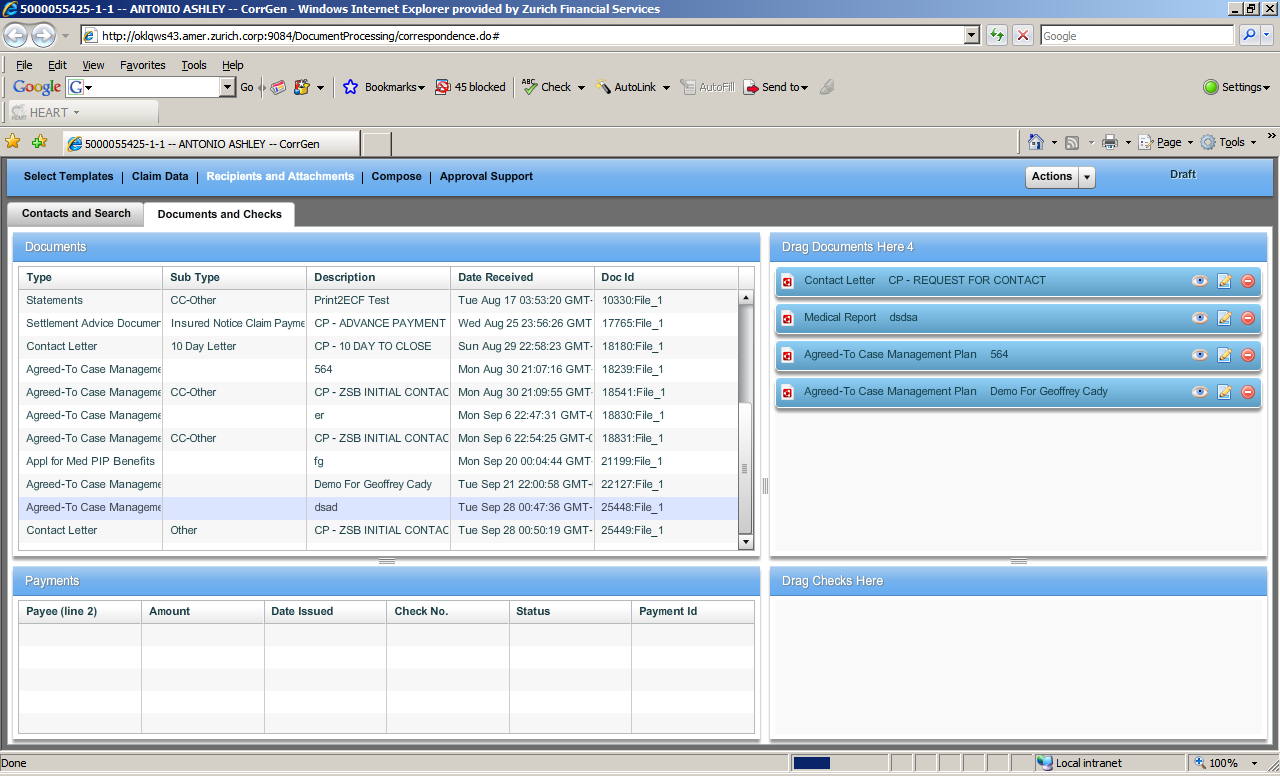The width and height of the screenshot is (1280, 776).
Task: Click the PDF icon beside Medical Report attachment
Action: 787,318
